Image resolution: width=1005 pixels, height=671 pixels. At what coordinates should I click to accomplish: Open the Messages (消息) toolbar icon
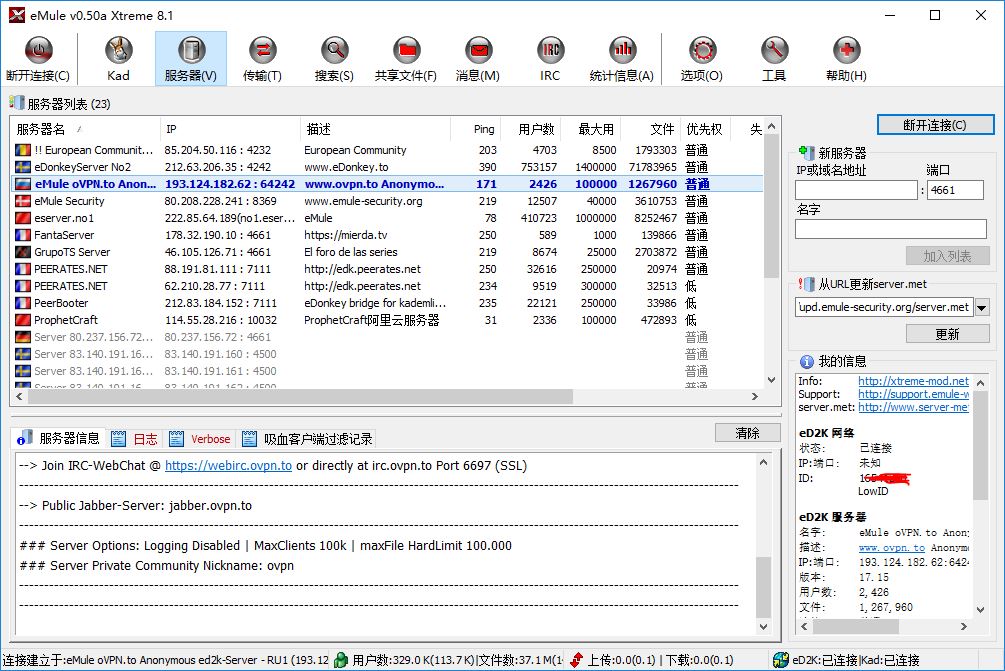[478, 59]
